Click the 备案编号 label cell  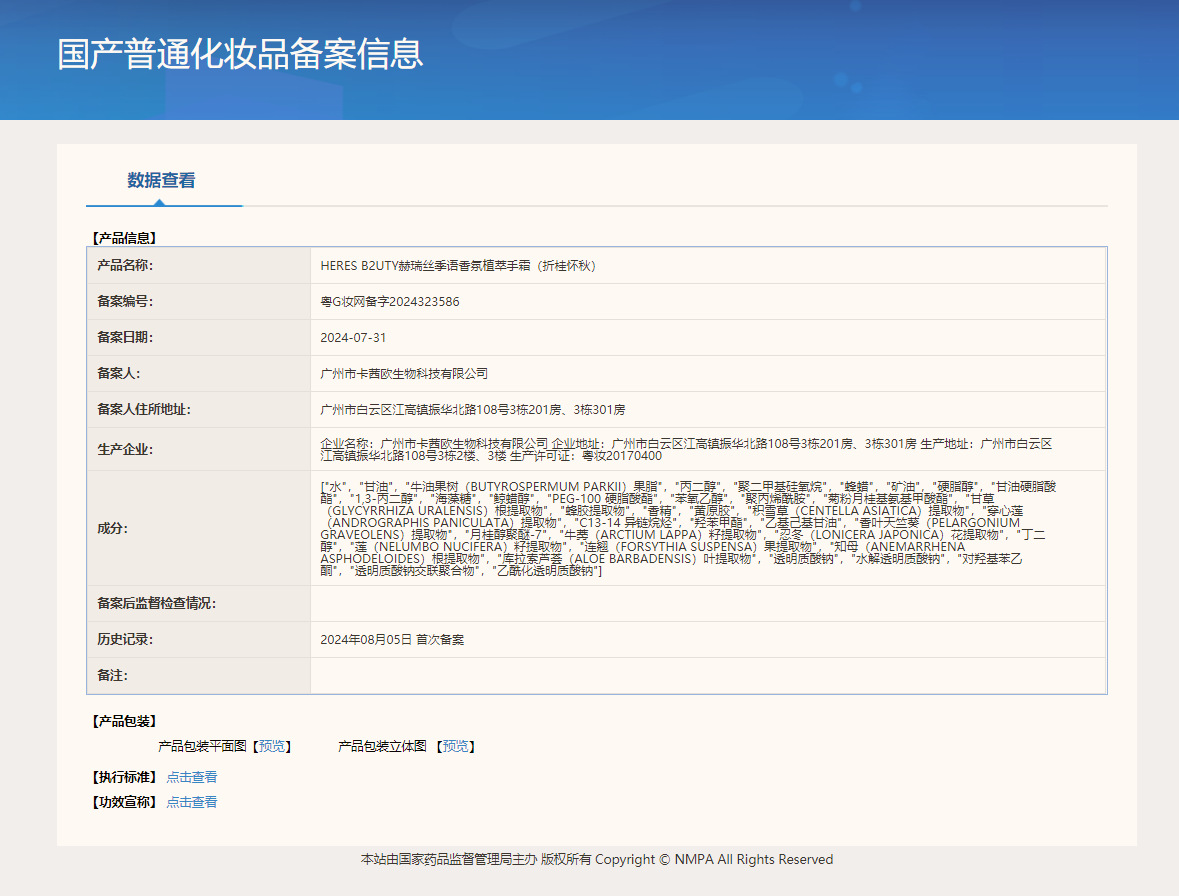click(199, 301)
